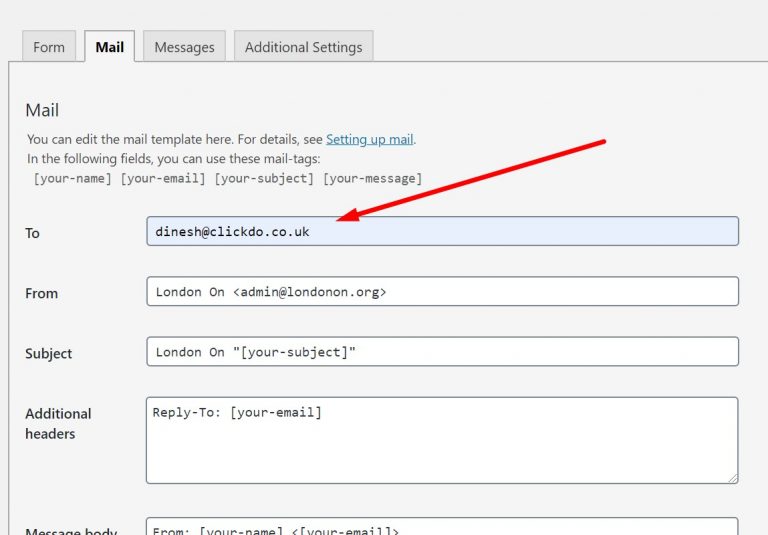Click the Message body textarea
Screen dimensions: 768x535
[x=442, y=526]
